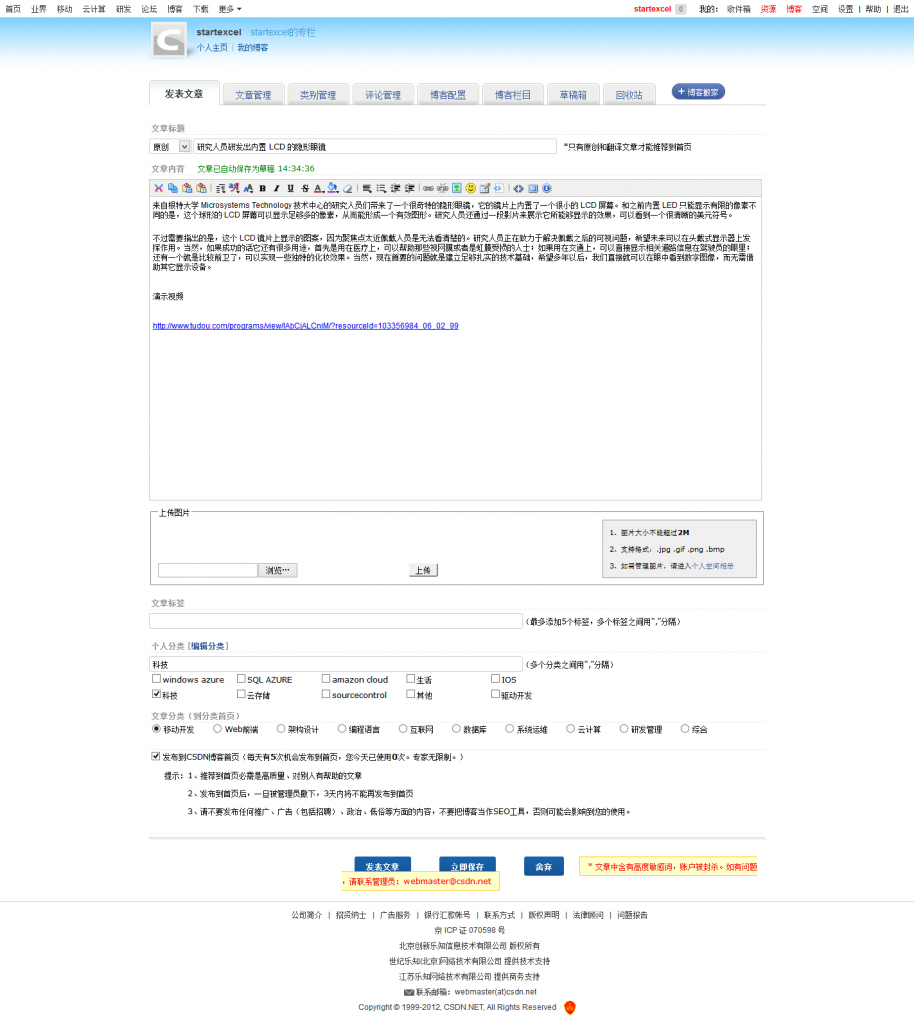Switch to the 文章管理 tab
The width and height of the screenshot is (914, 1024).
[253, 95]
